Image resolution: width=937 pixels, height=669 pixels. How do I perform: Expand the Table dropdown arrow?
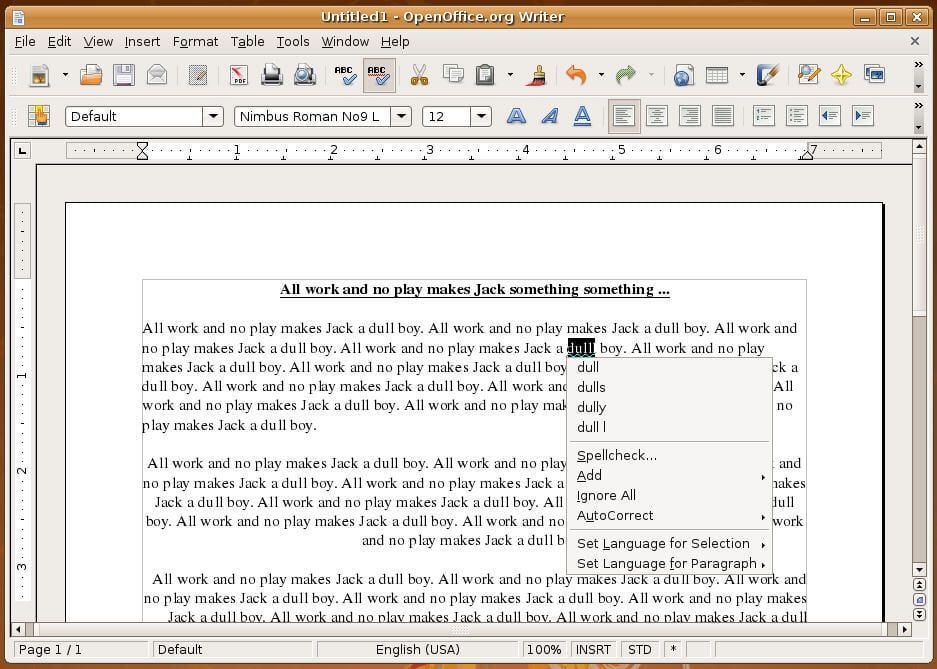click(x=742, y=75)
